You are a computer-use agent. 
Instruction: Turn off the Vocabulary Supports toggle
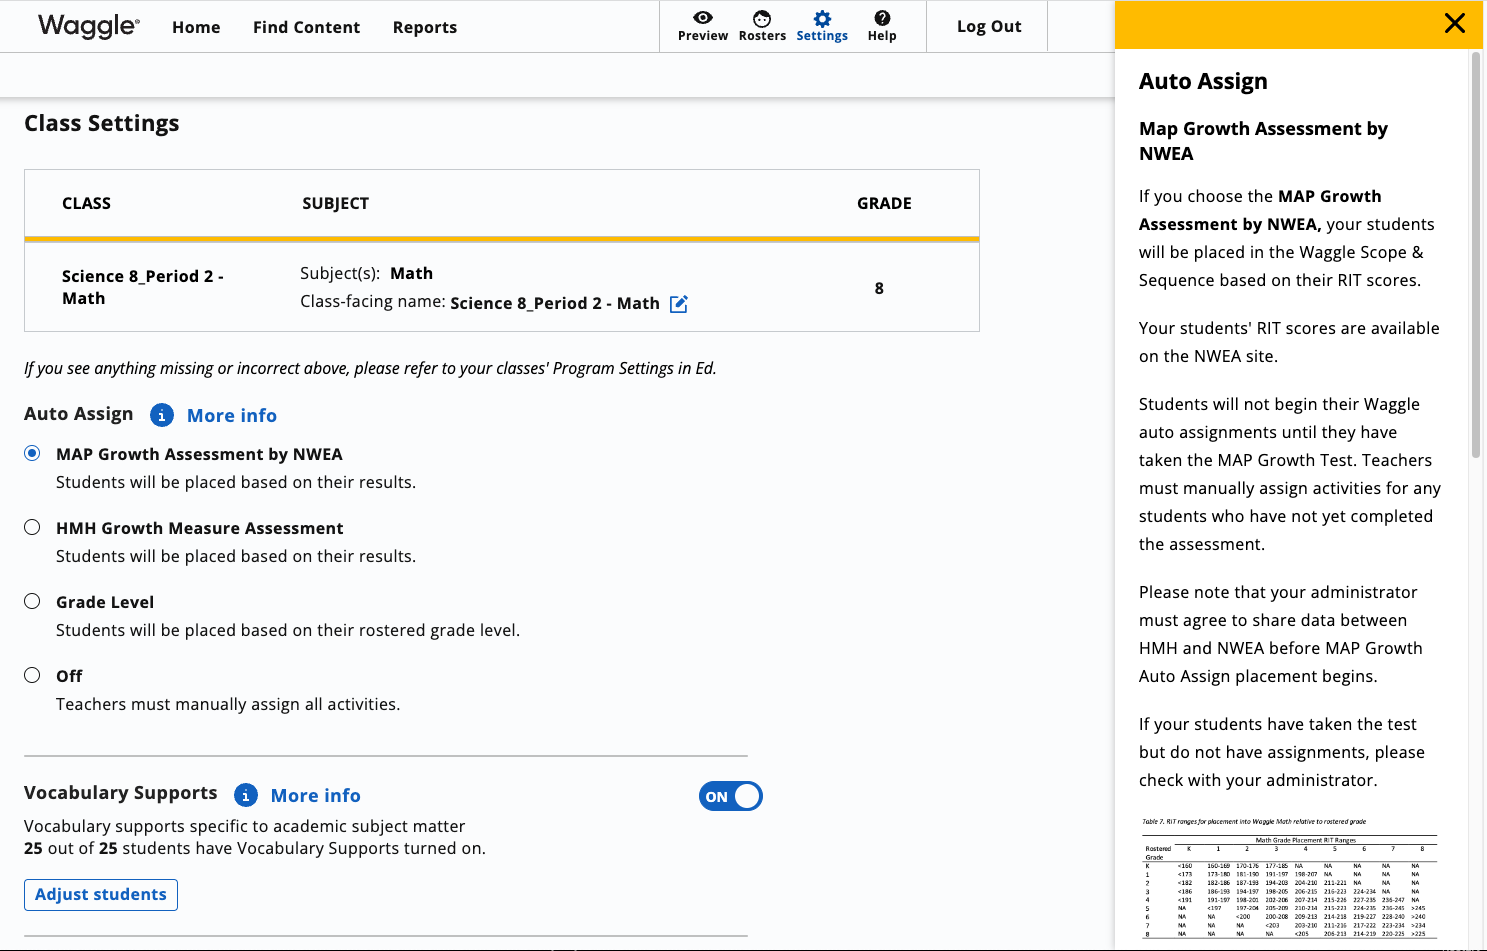pos(730,796)
